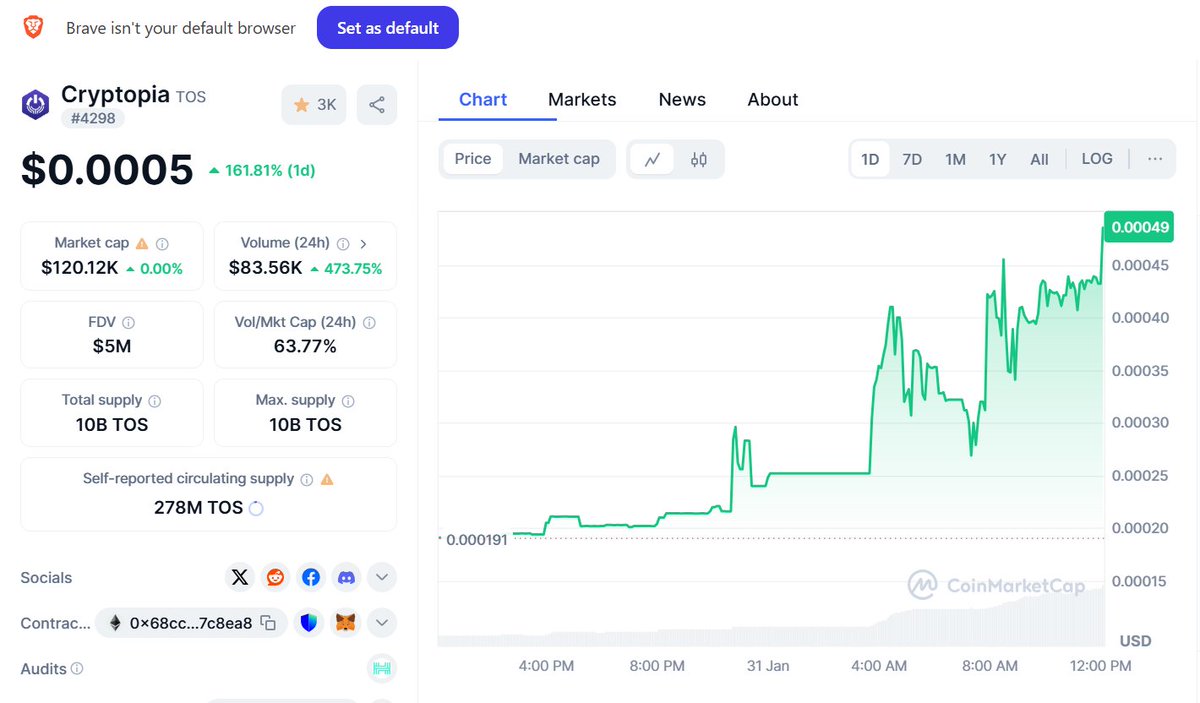Screen dimensions: 1200x703
Task: Click the share icon button
Action: pos(377,104)
